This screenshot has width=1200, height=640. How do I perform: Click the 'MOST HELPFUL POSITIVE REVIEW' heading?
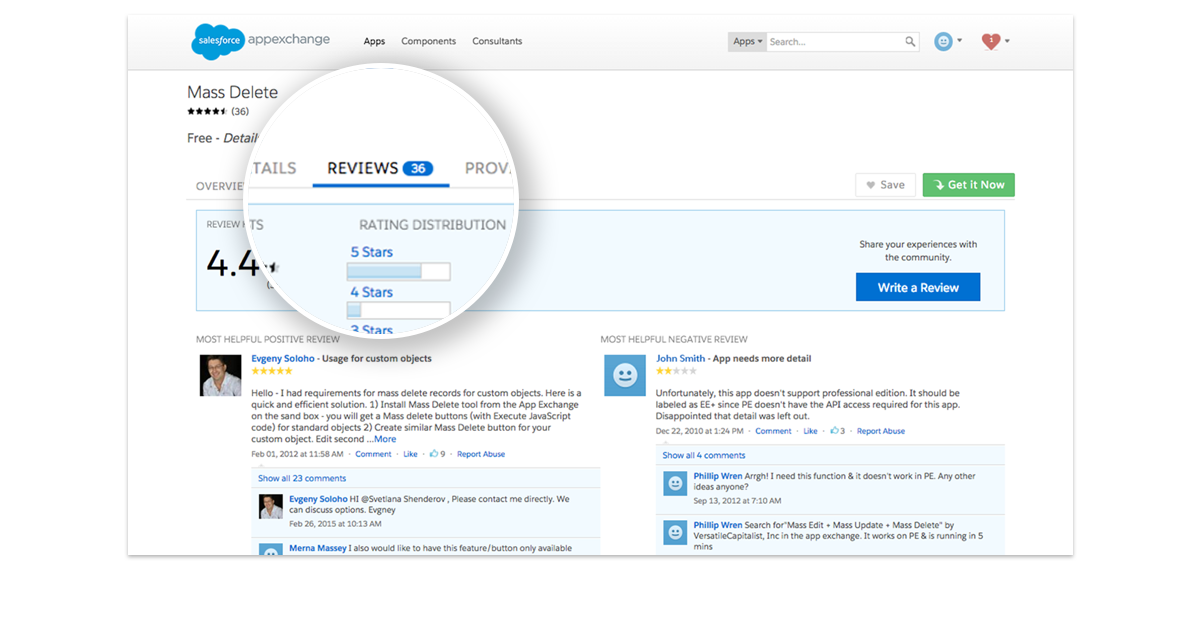[x=267, y=339]
